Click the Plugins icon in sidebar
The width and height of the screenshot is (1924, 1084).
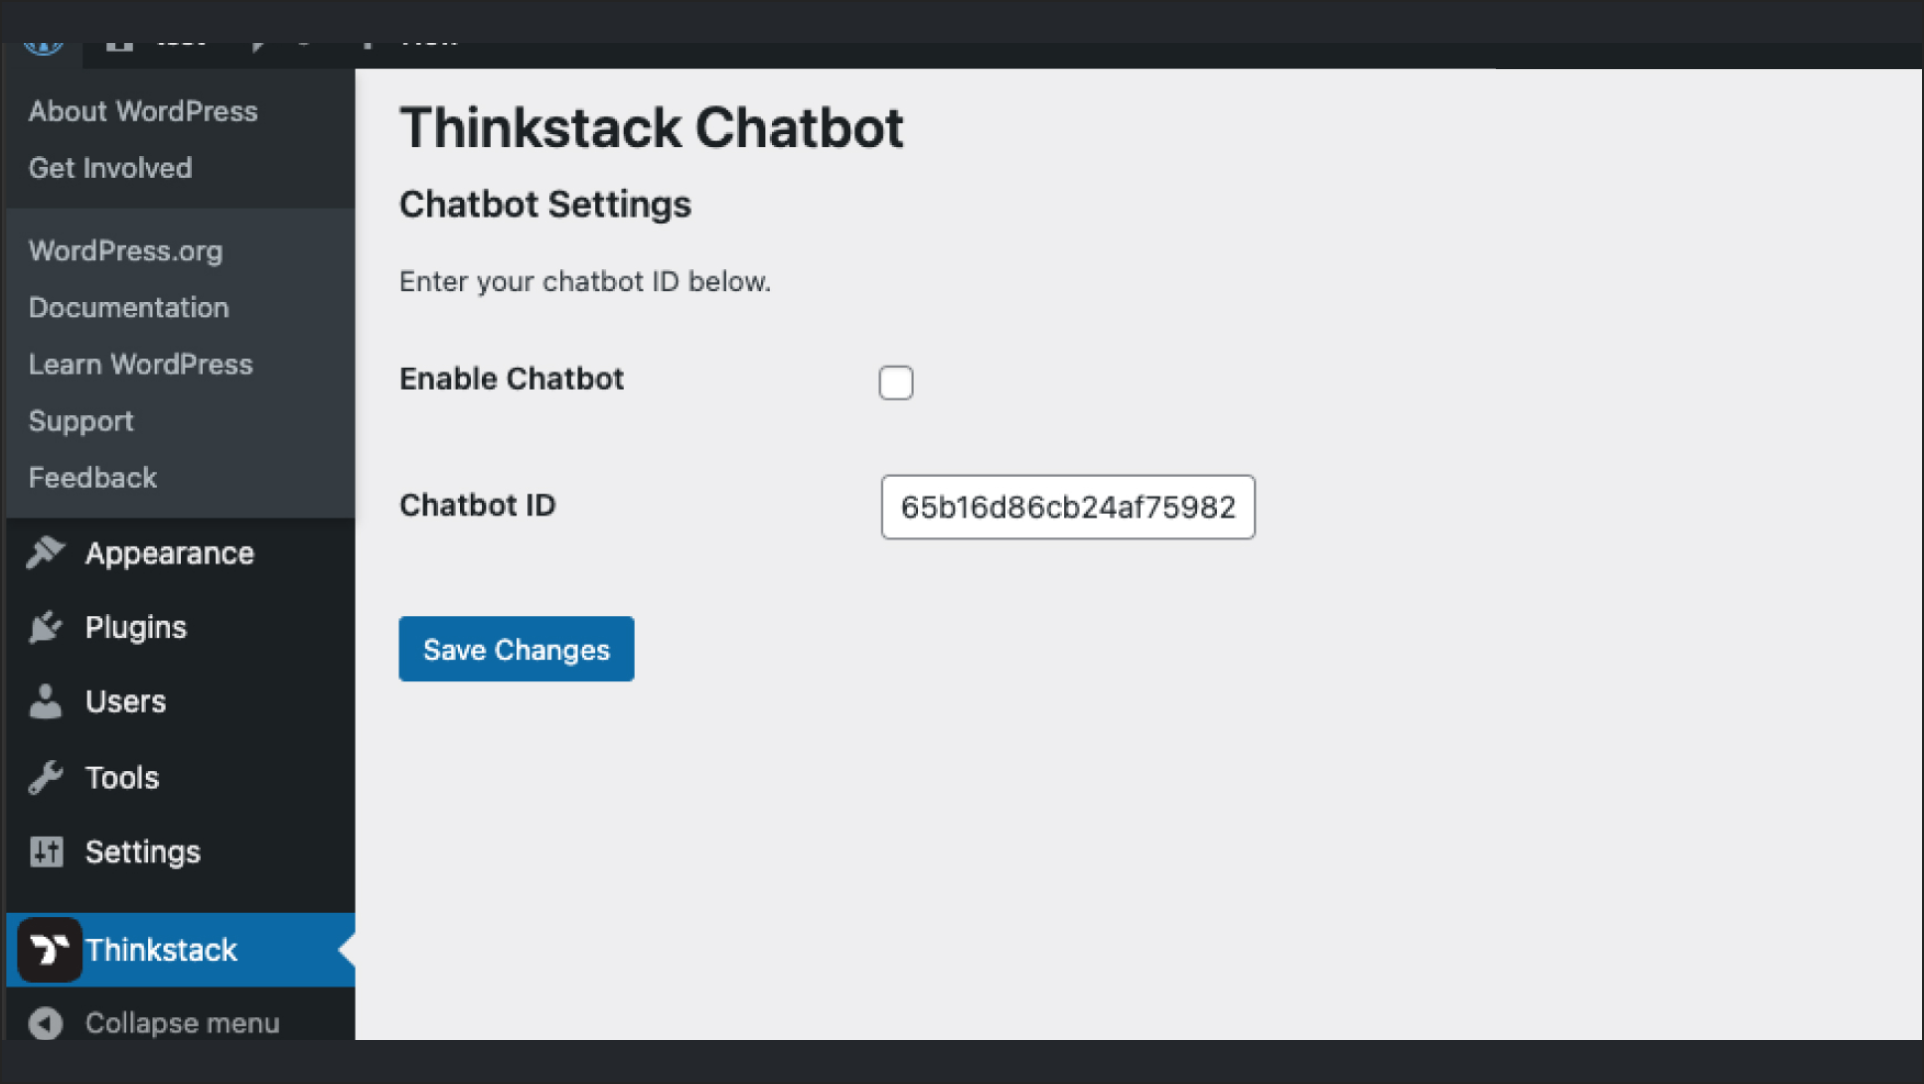tap(46, 625)
